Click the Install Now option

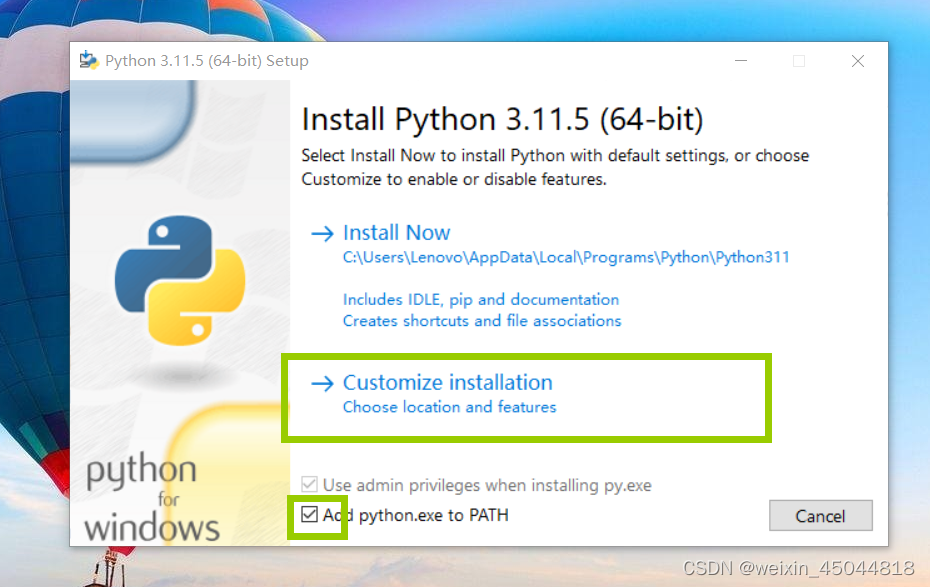pyautogui.click(x=396, y=232)
